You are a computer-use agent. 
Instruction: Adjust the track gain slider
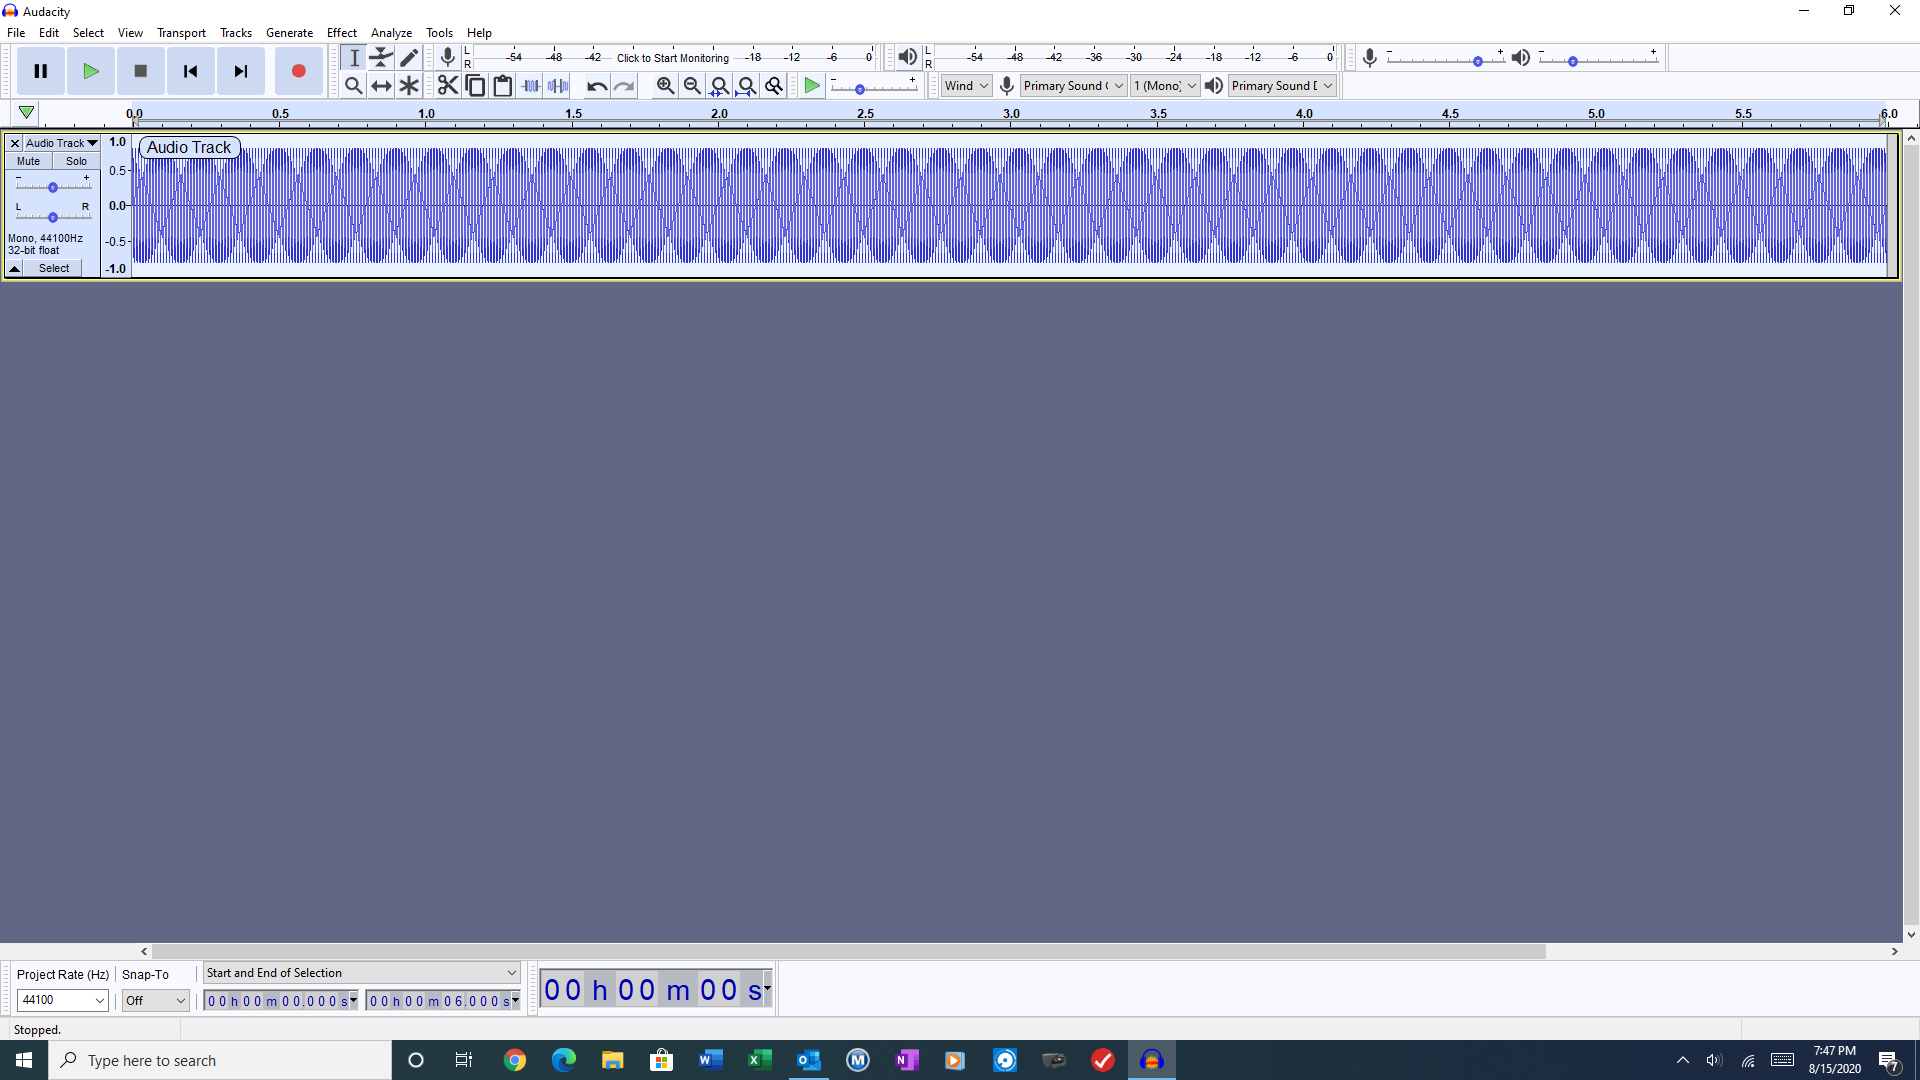tap(53, 186)
